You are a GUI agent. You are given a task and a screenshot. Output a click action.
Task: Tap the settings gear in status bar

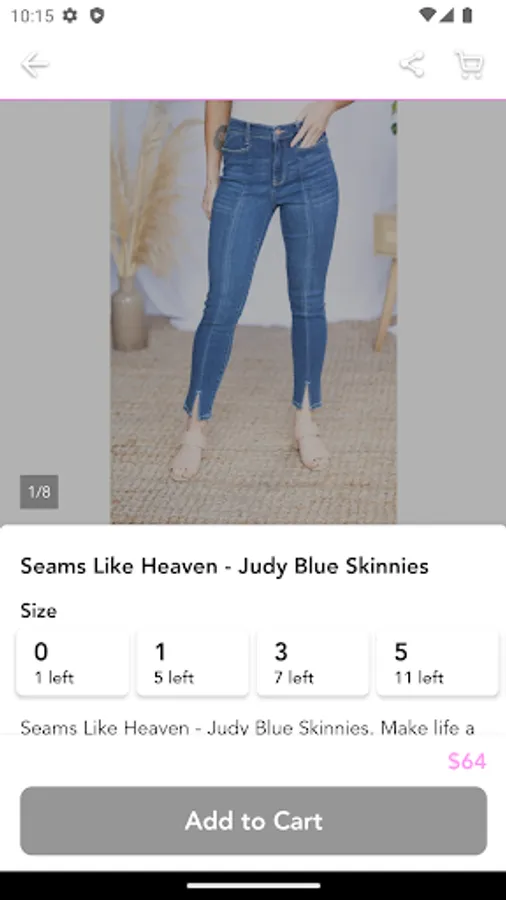point(70,15)
